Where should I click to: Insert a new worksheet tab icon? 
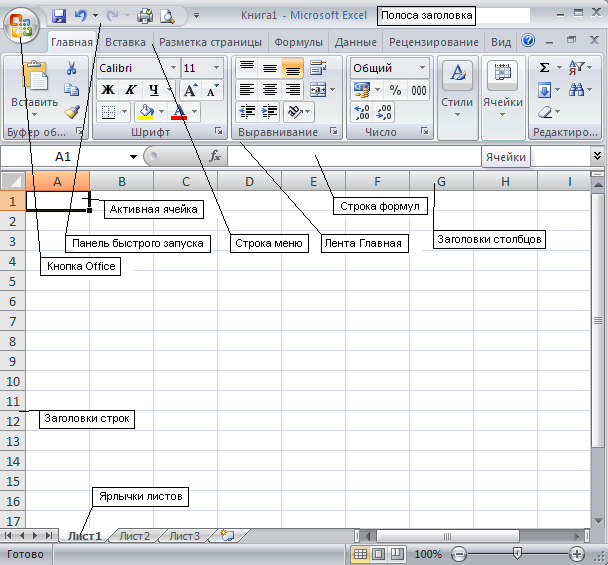tap(227, 536)
